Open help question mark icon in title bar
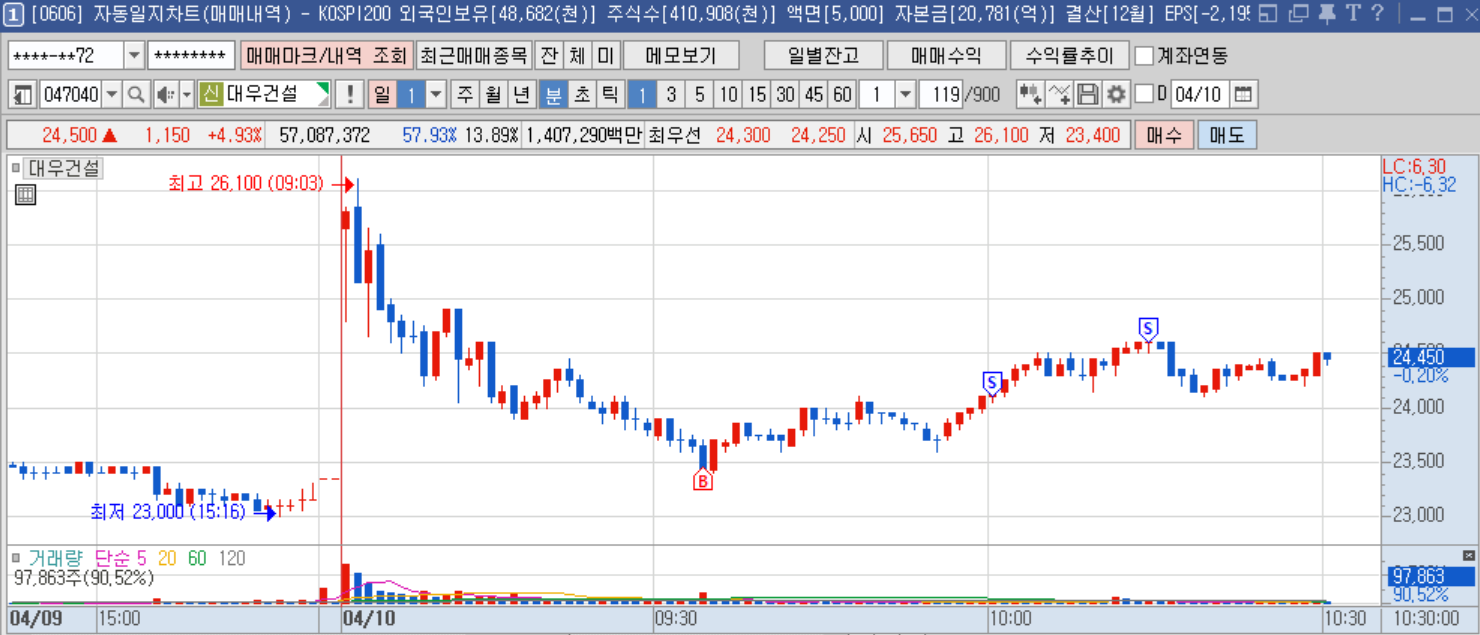 1377,13
